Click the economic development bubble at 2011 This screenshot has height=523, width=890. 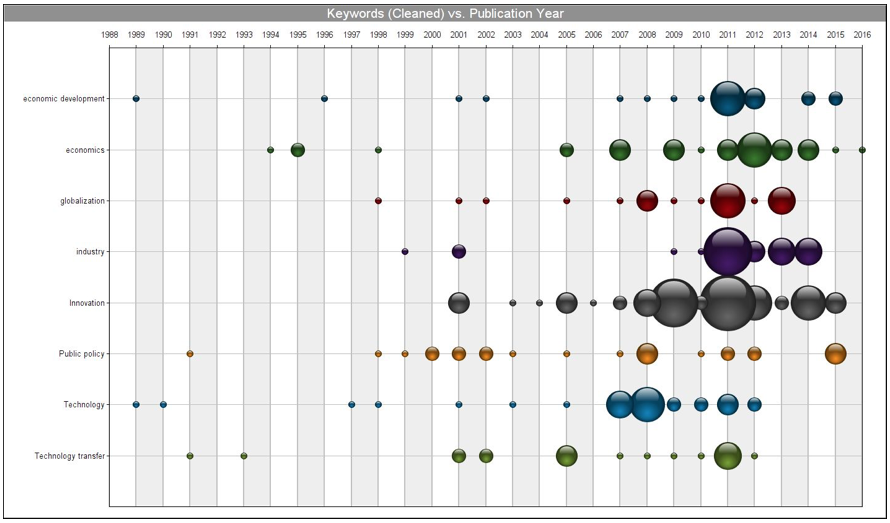pos(728,98)
